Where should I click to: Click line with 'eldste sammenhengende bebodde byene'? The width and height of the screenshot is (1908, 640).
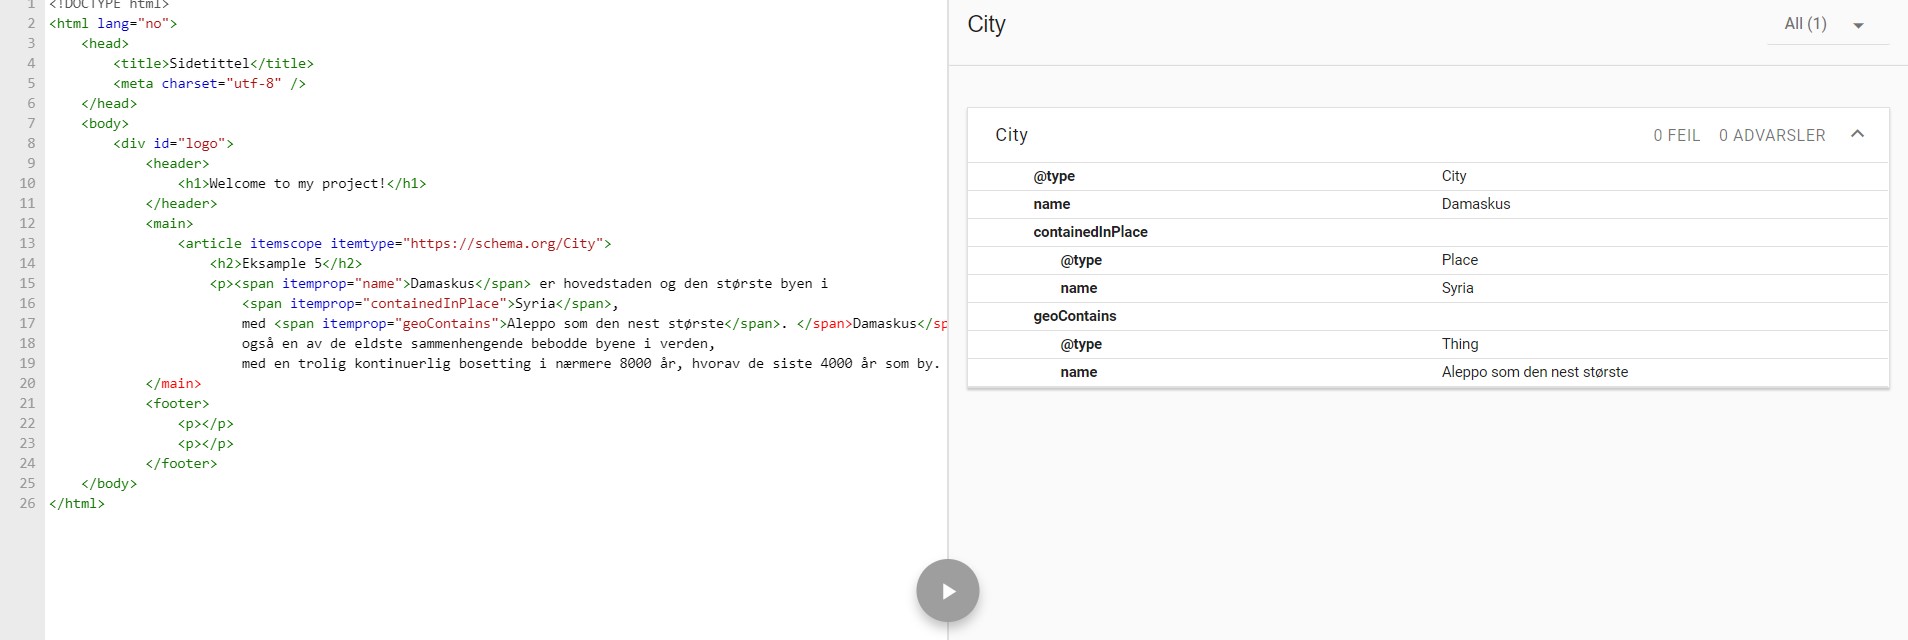(x=478, y=343)
